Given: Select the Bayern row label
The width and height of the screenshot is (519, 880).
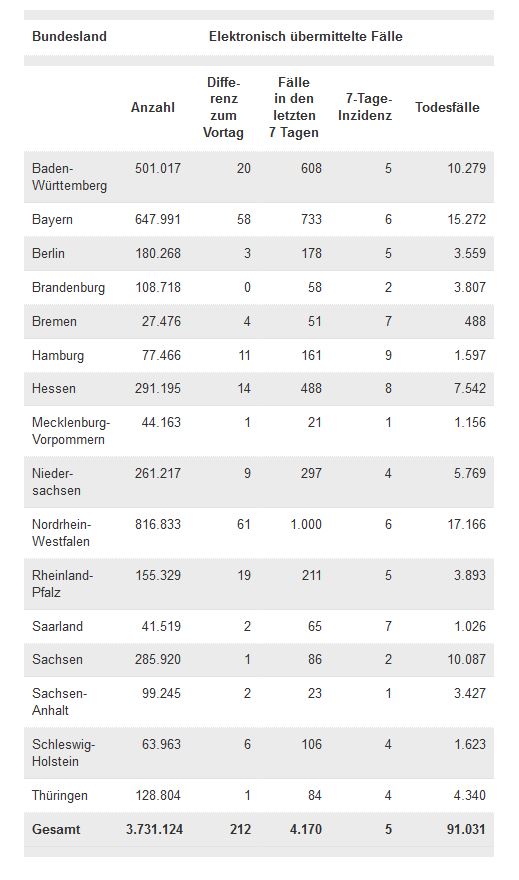Looking at the screenshot, I should (52, 219).
